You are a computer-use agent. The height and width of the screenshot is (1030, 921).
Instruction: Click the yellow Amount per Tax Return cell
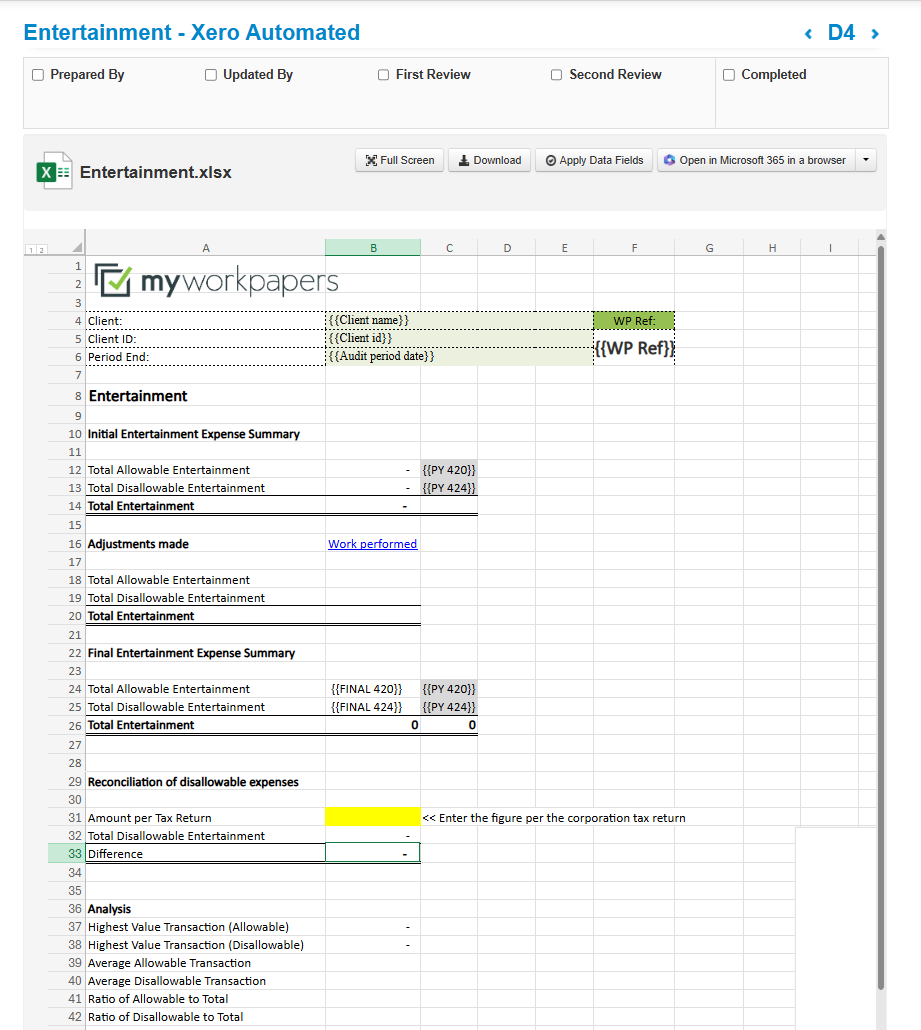[x=373, y=817]
